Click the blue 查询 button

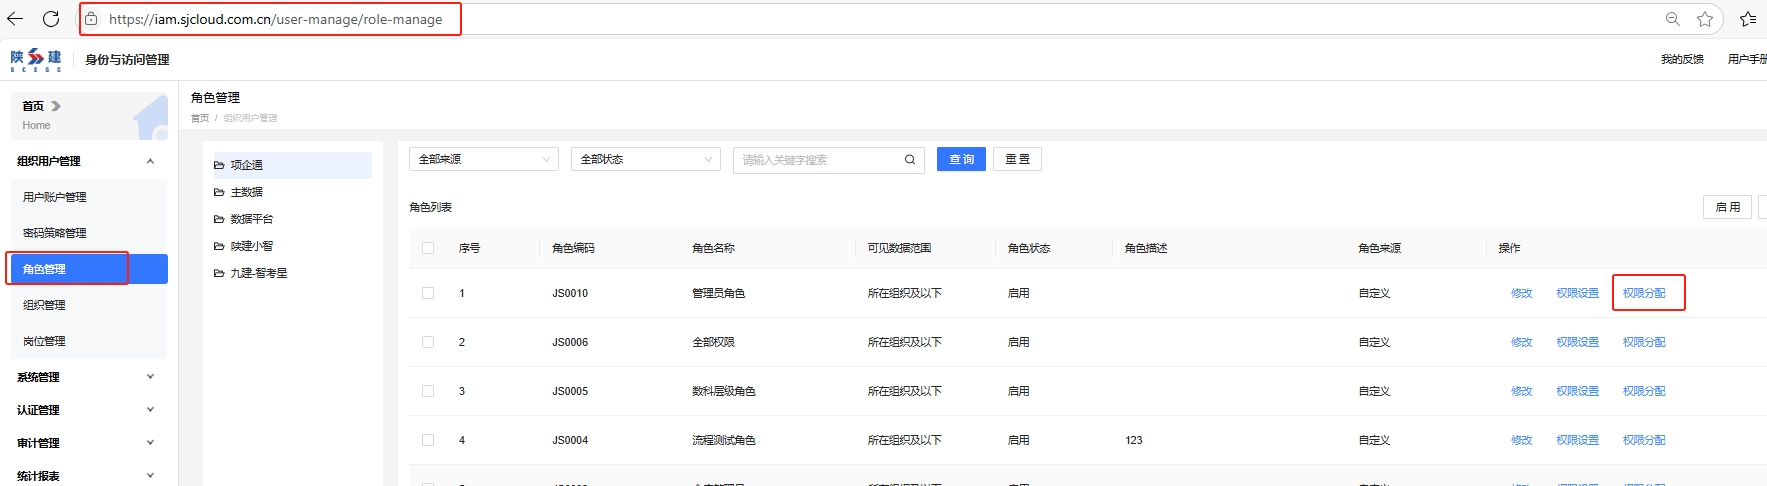(961, 160)
